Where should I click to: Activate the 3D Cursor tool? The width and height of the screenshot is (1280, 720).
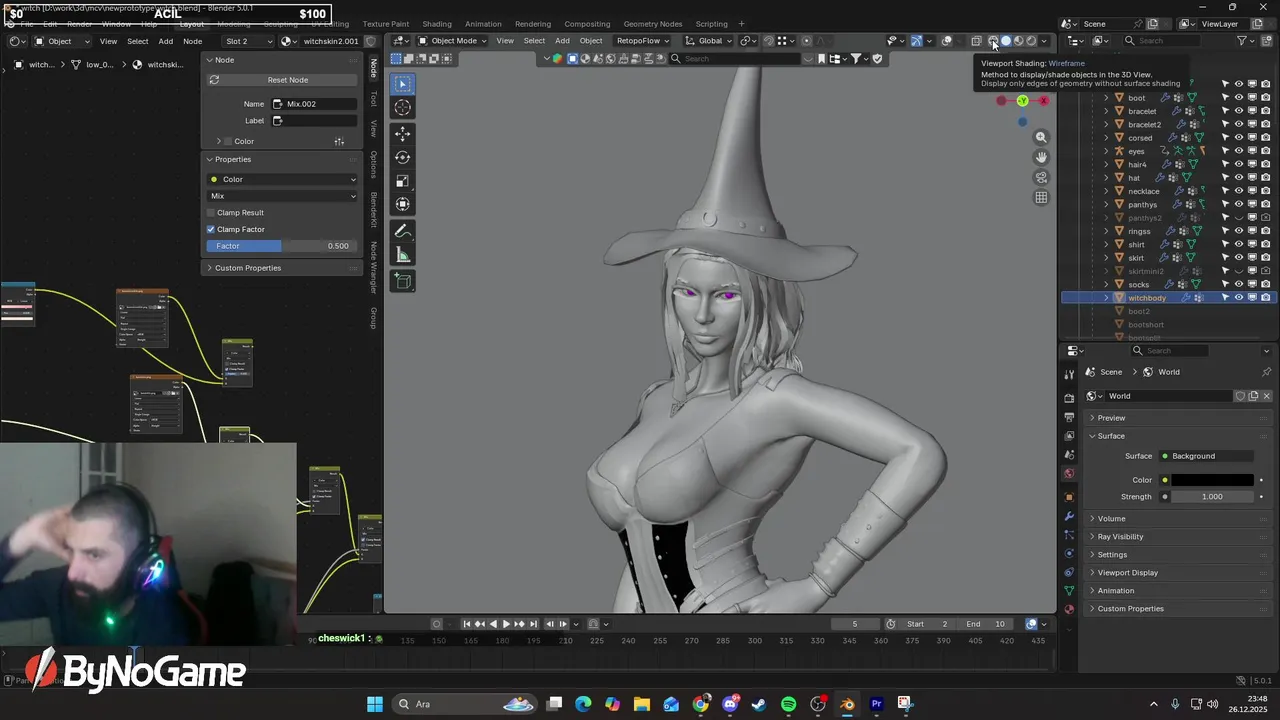click(402, 108)
